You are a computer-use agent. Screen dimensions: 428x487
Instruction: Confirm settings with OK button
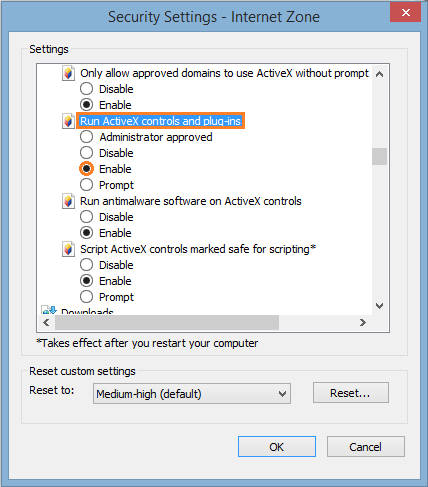coord(277,447)
